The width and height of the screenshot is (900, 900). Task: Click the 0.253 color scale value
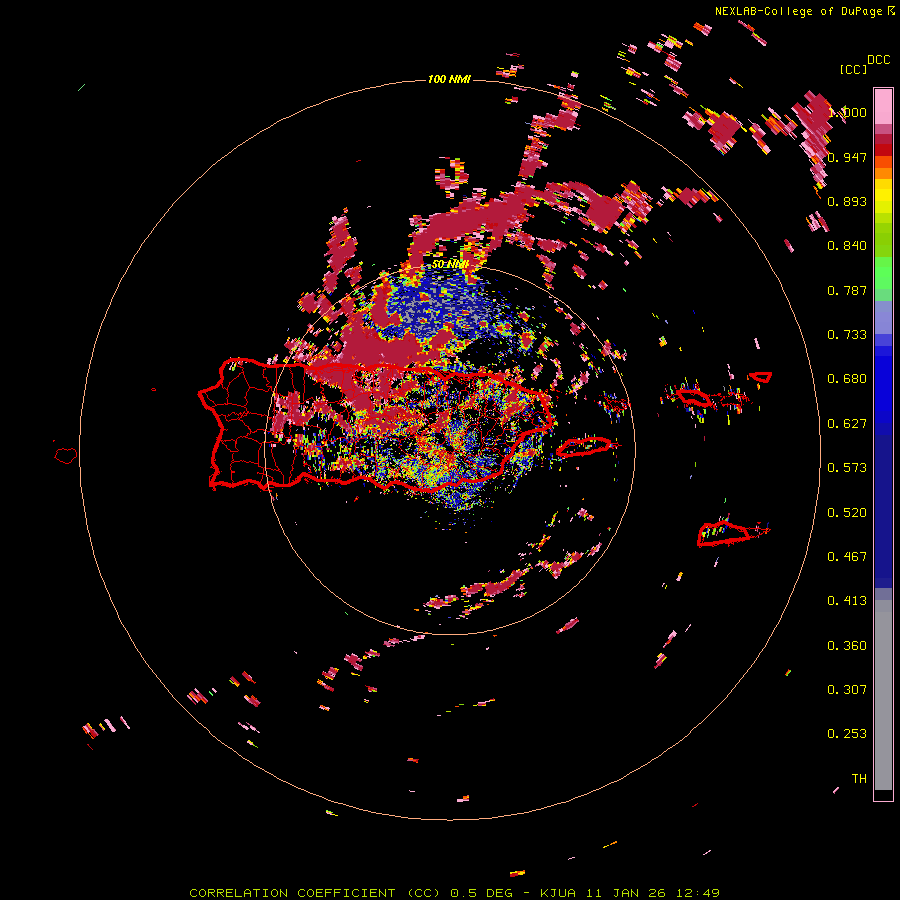pos(847,734)
